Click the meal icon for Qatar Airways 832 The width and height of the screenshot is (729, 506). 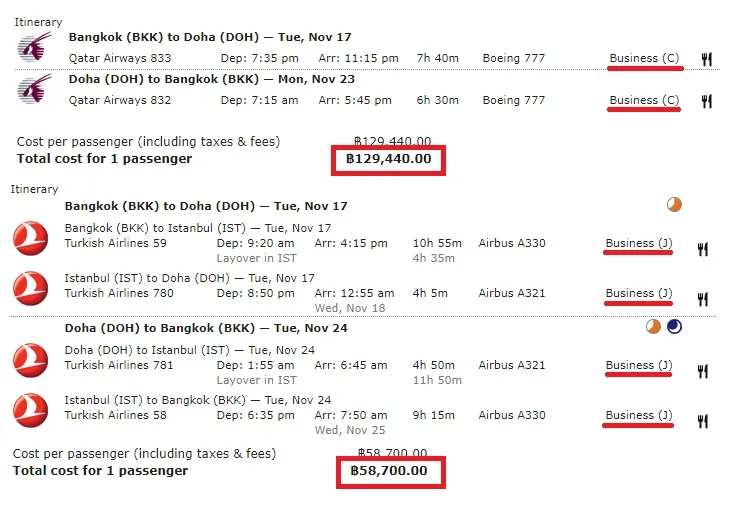click(707, 101)
